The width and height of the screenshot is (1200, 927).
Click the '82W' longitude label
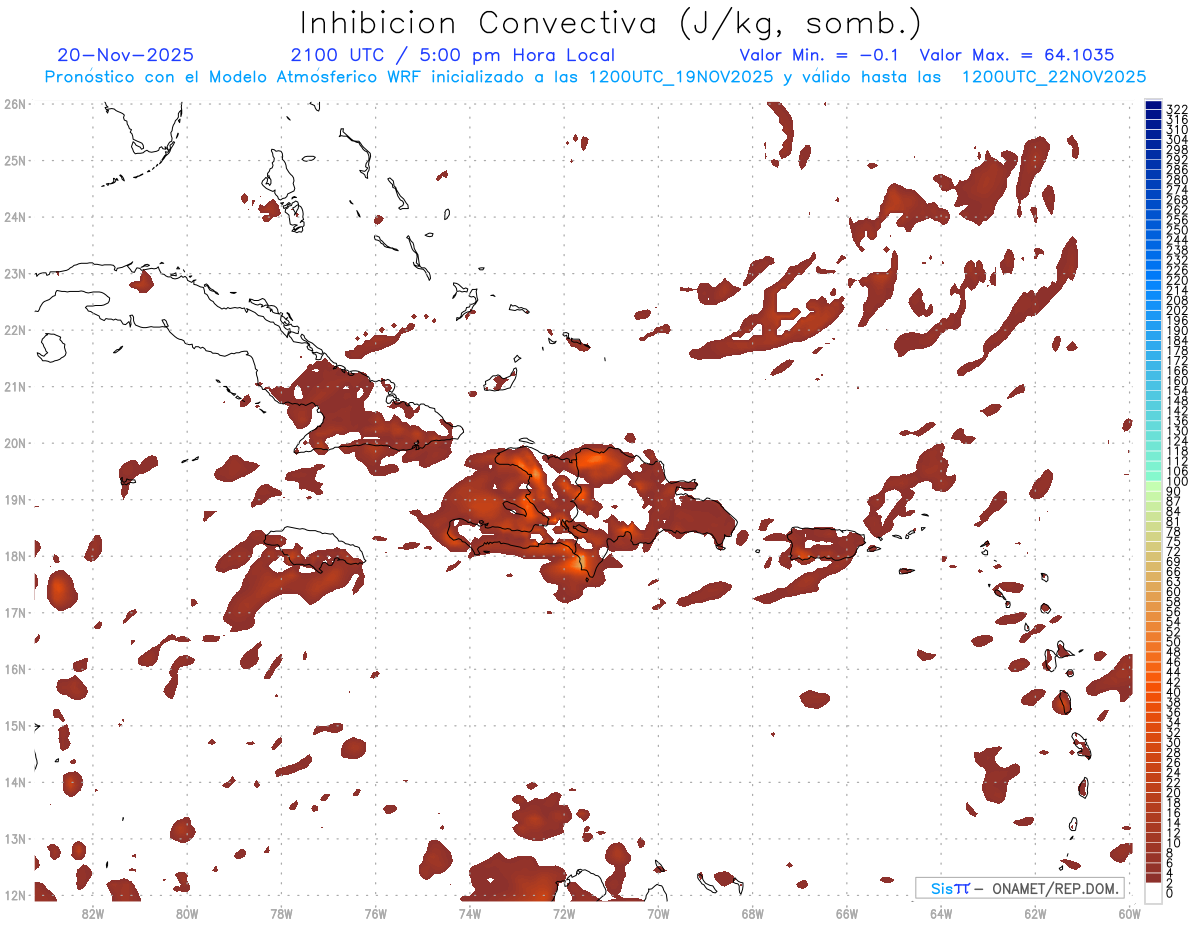tap(92, 912)
